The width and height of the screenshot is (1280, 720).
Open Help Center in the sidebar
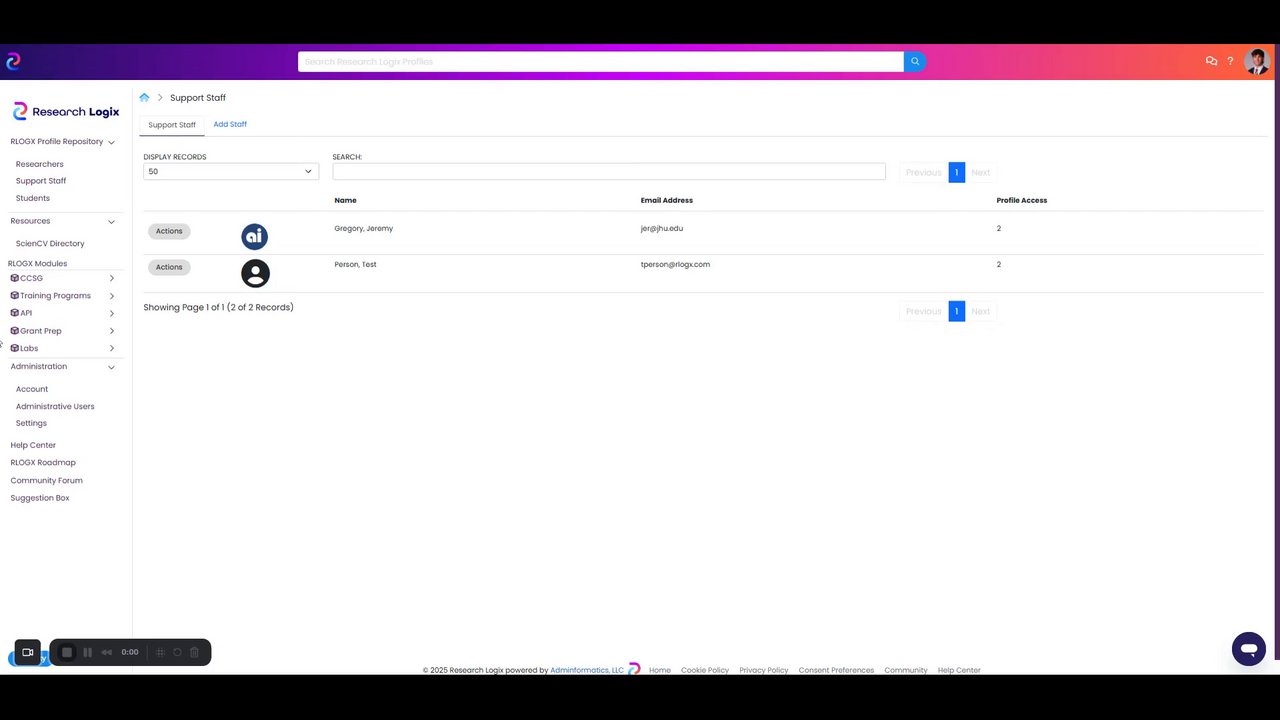click(33, 445)
